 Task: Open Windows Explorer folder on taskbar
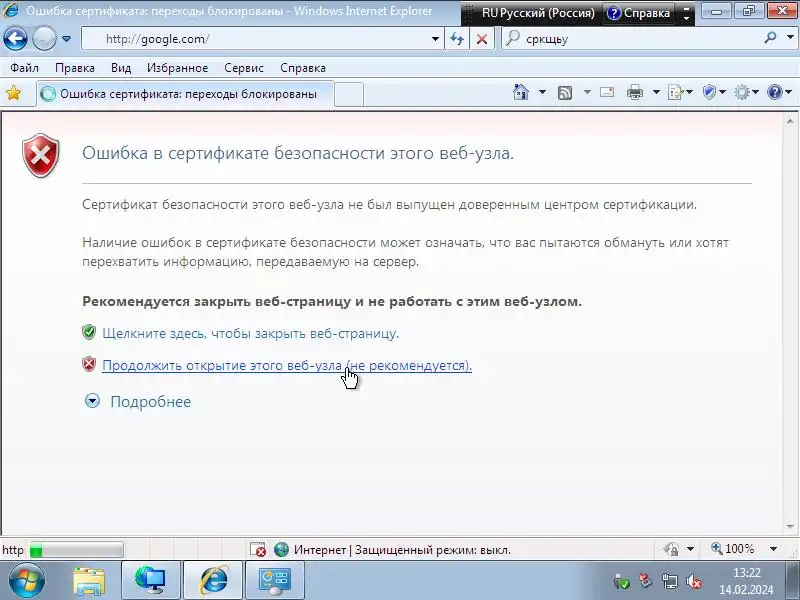[x=89, y=581]
